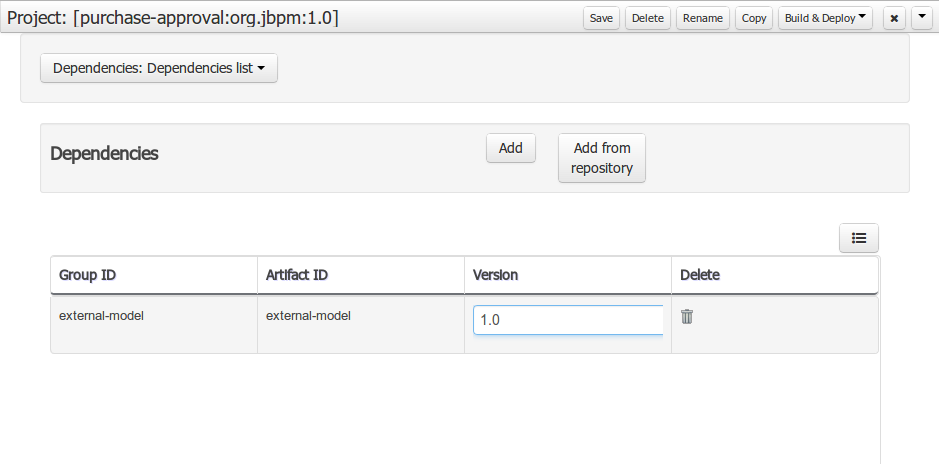This screenshot has width=939, height=464.
Task: Select the Version column header
Action: (x=495, y=275)
